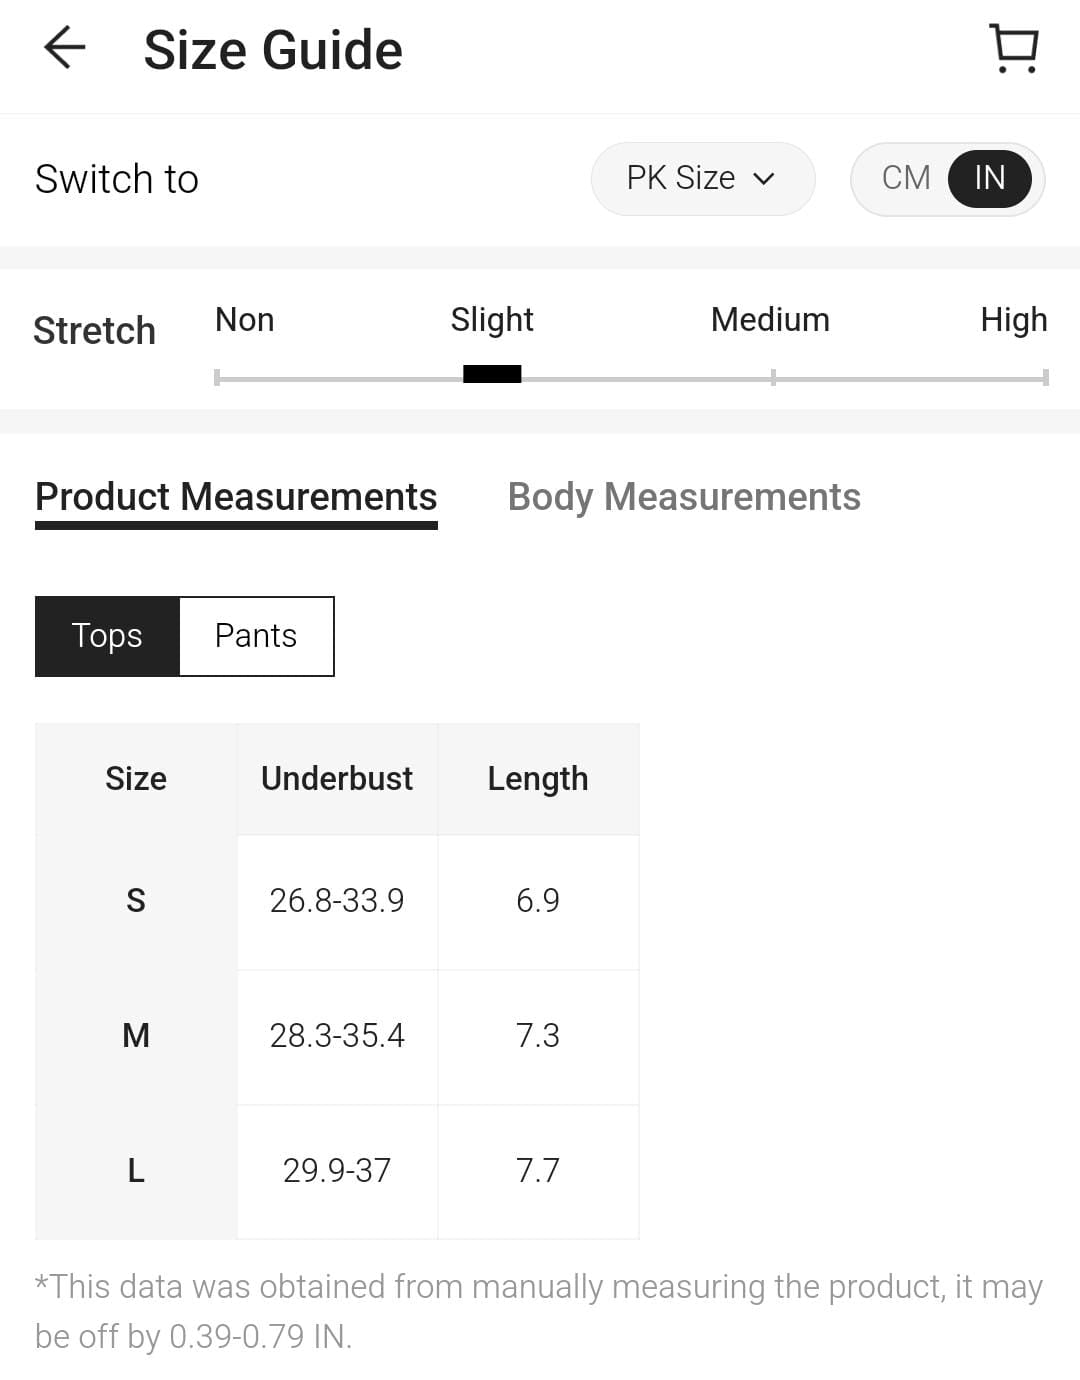1080x1380 pixels.
Task: Select size S row label
Action: (136, 901)
